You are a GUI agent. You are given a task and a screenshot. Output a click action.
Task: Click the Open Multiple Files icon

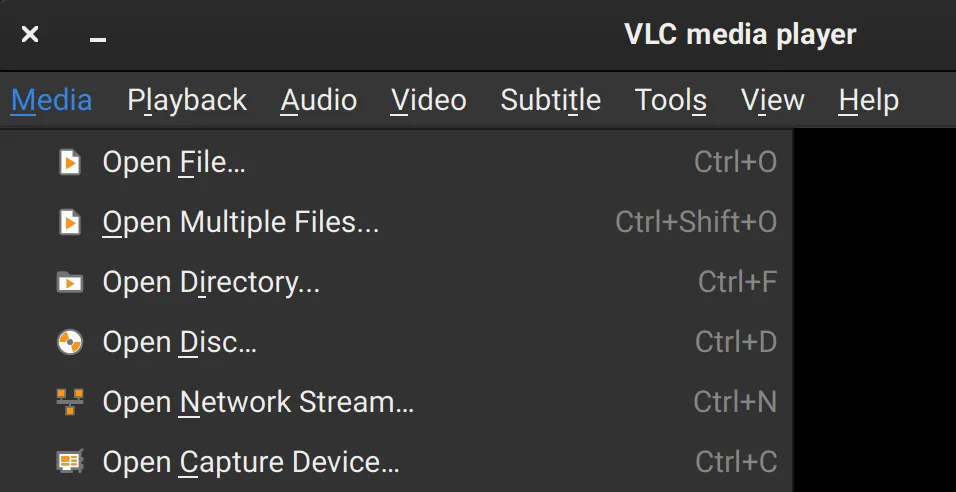[x=70, y=222]
